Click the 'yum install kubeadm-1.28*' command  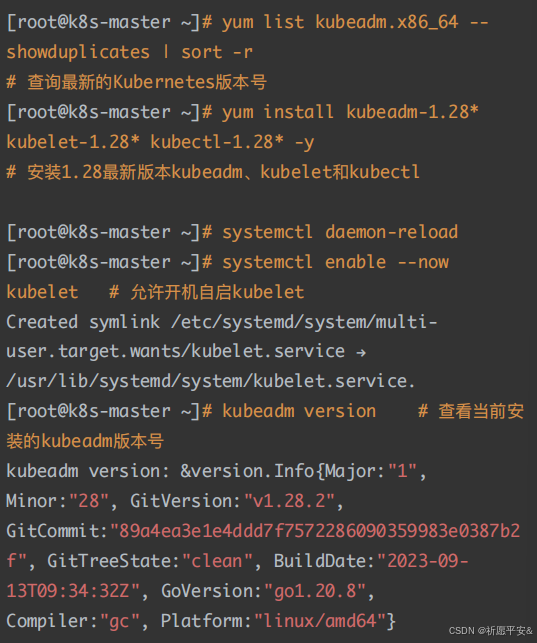tap(350, 112)
